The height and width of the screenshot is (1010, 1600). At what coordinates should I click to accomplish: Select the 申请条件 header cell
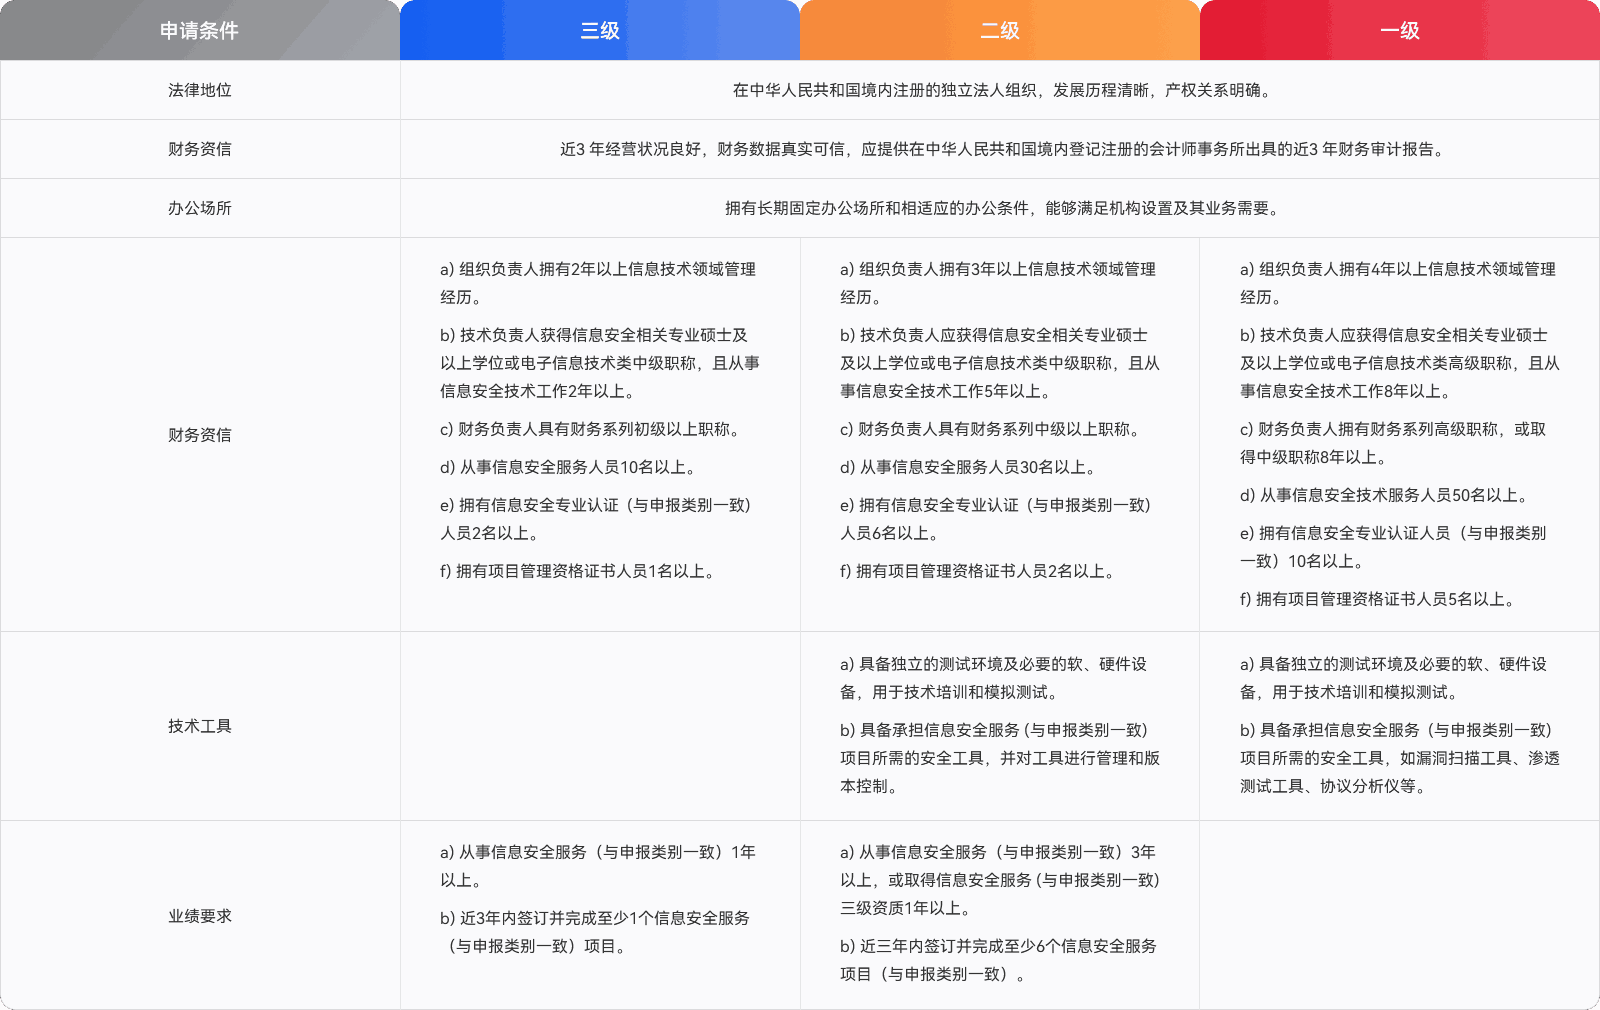199,30
